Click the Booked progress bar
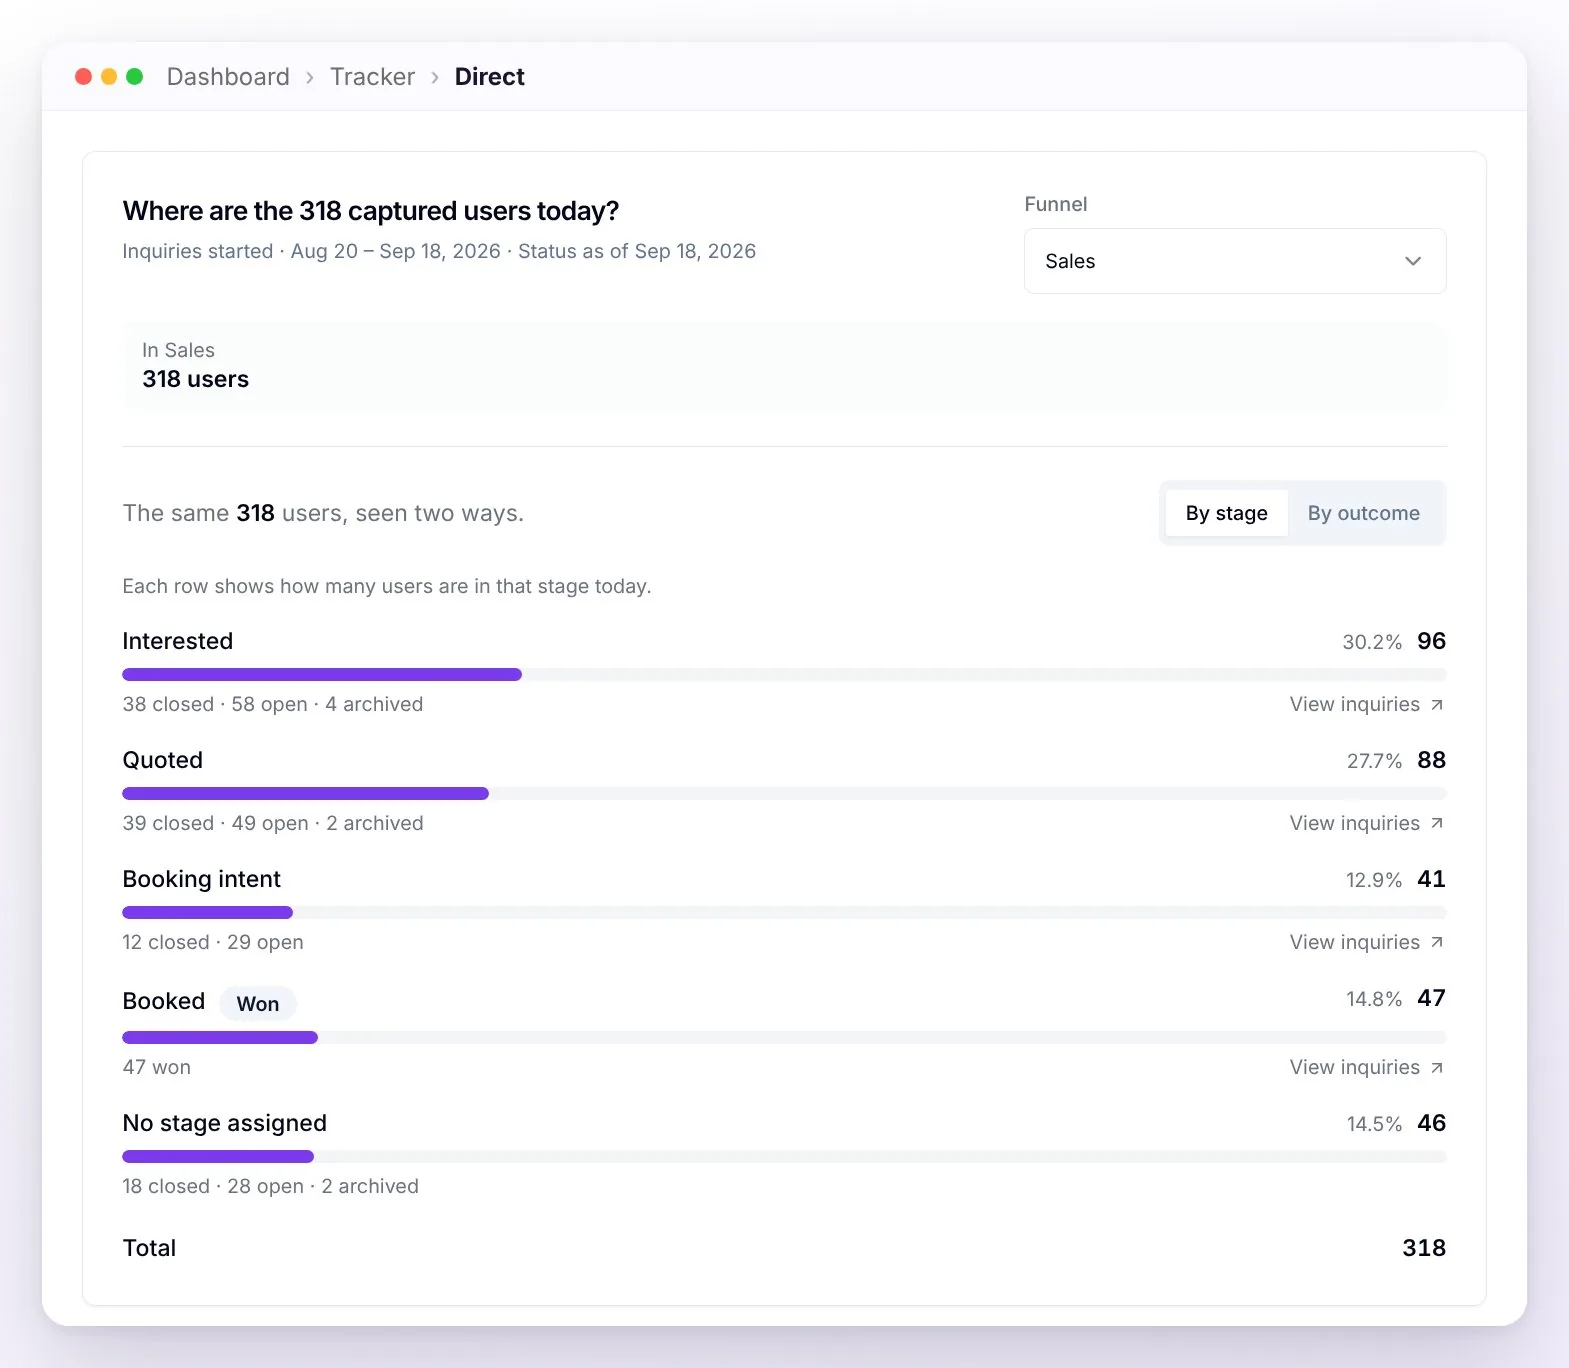Image resolution: width=1569 pixels, height=1368 pixels. (784, 1037)
